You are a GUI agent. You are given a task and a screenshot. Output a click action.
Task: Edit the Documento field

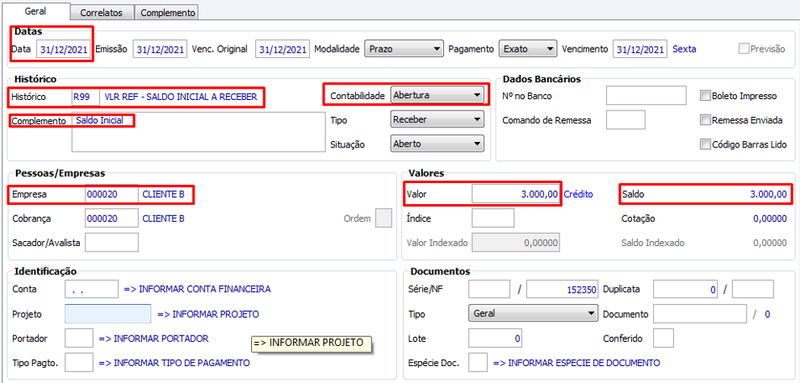pyautogui.click(x=699, y=314)
